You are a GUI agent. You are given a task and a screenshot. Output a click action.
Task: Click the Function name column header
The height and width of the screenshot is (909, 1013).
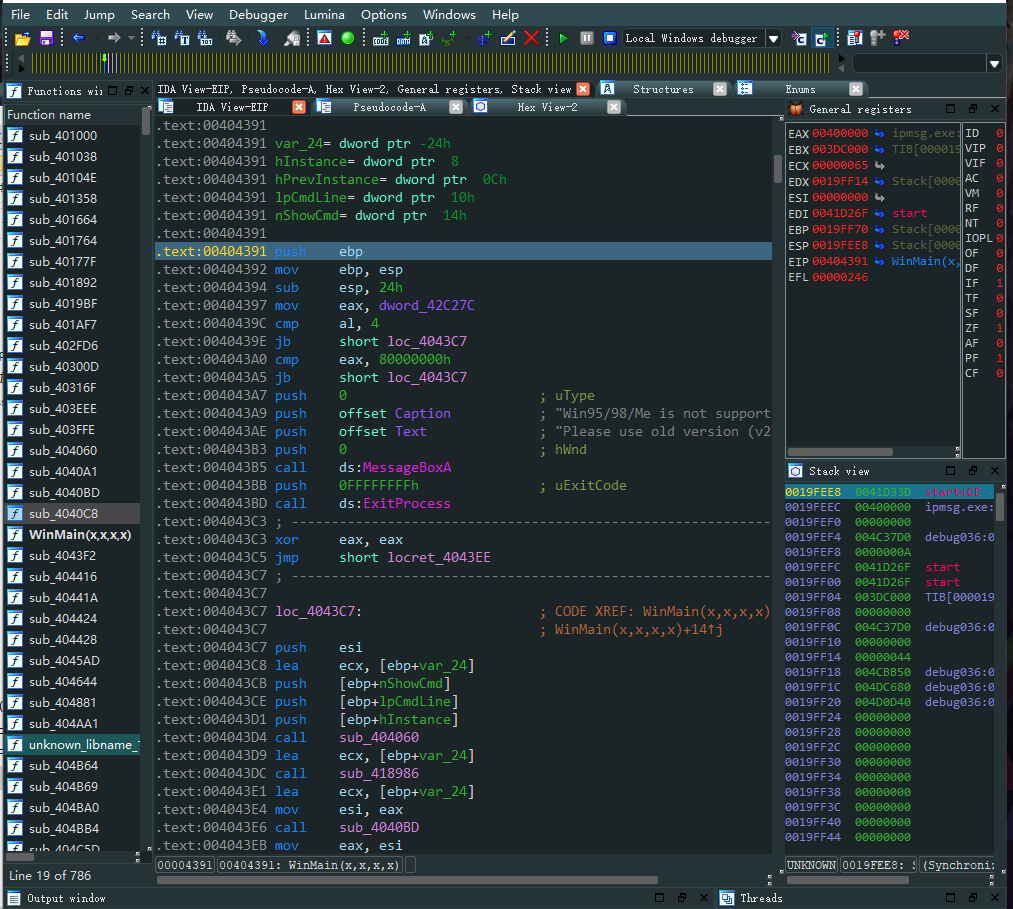click(50, 114)
